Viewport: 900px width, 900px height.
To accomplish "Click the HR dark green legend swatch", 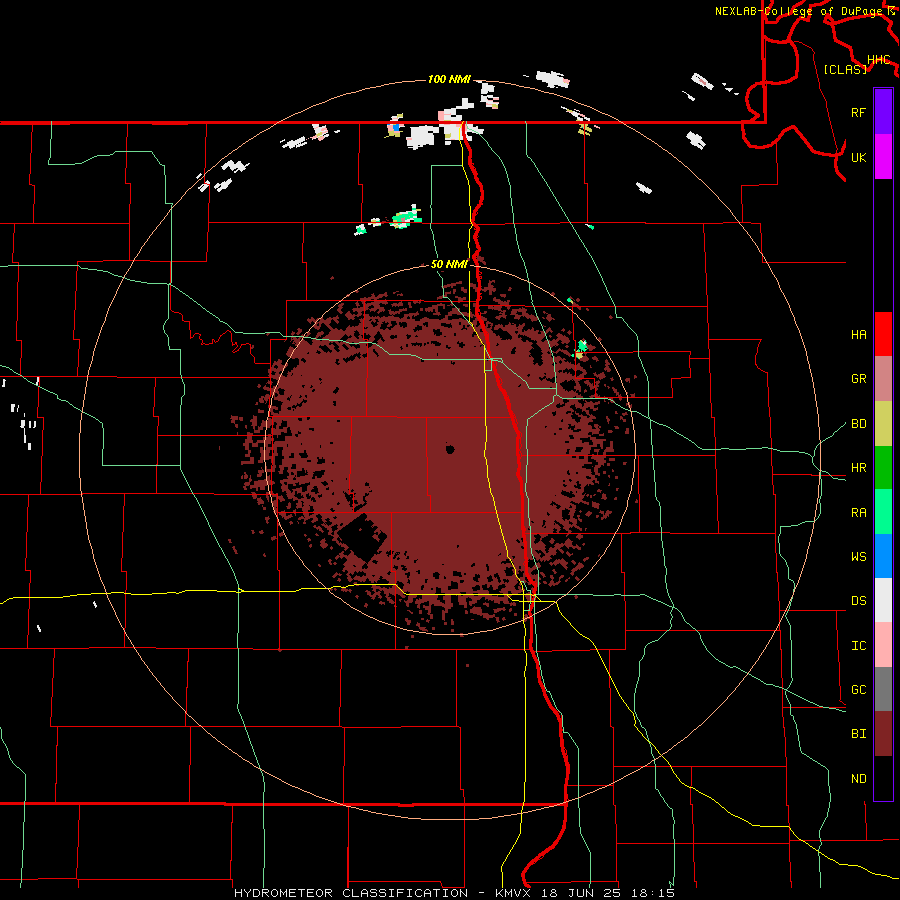I will pos(883,468).
